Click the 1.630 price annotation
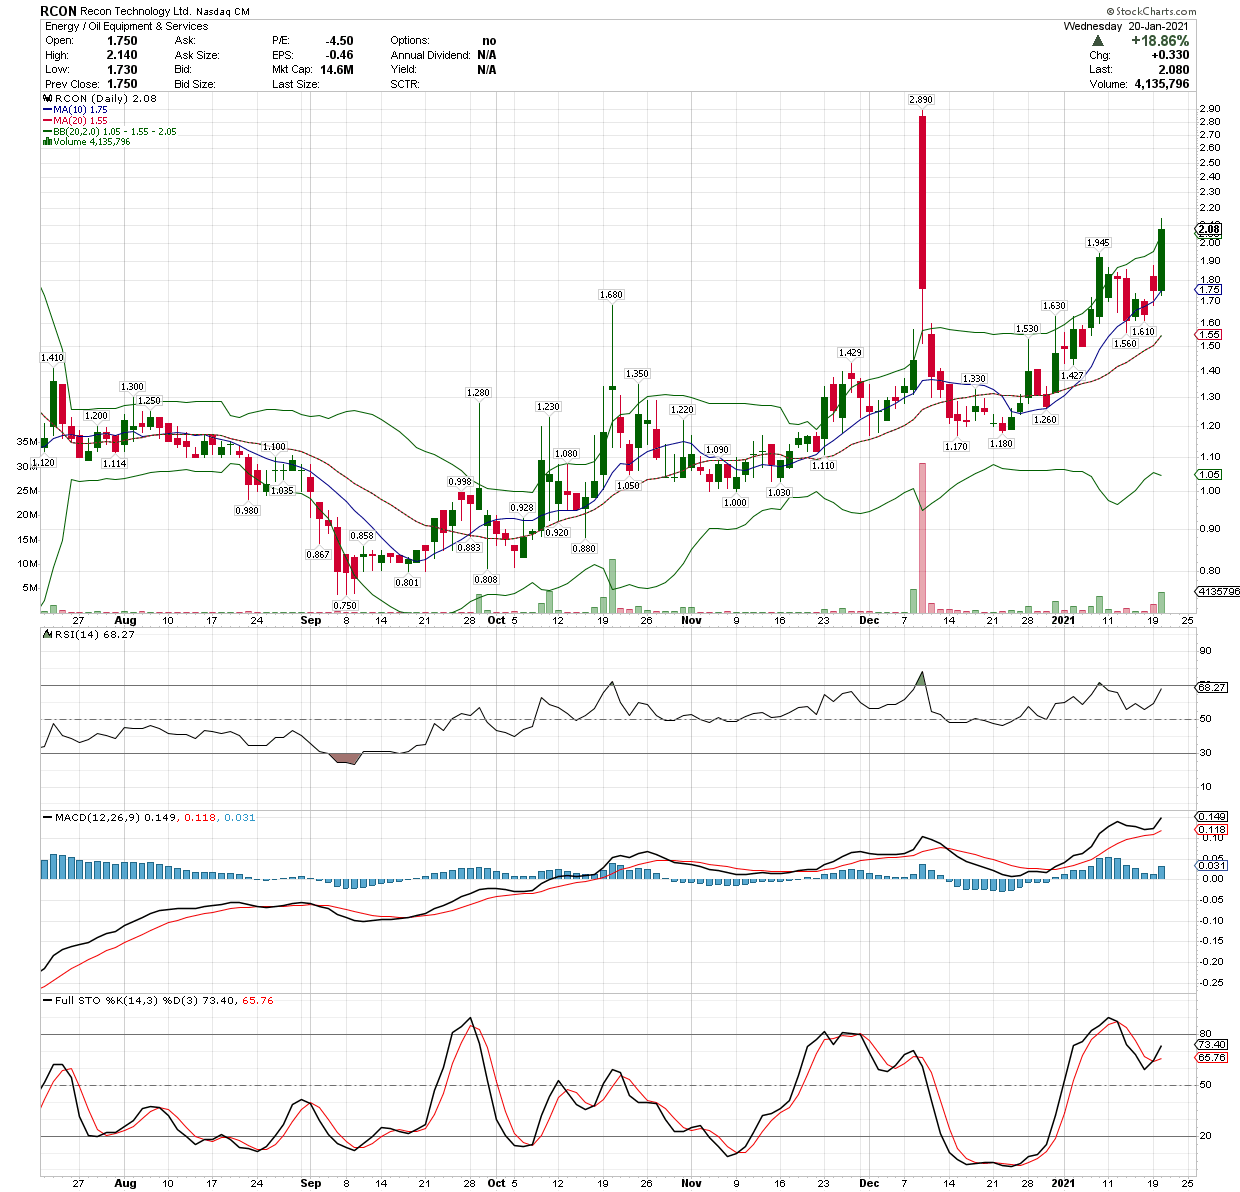Image resolution: width=1240 pixels, height=1192 pixels. [x=1054, y=306]
